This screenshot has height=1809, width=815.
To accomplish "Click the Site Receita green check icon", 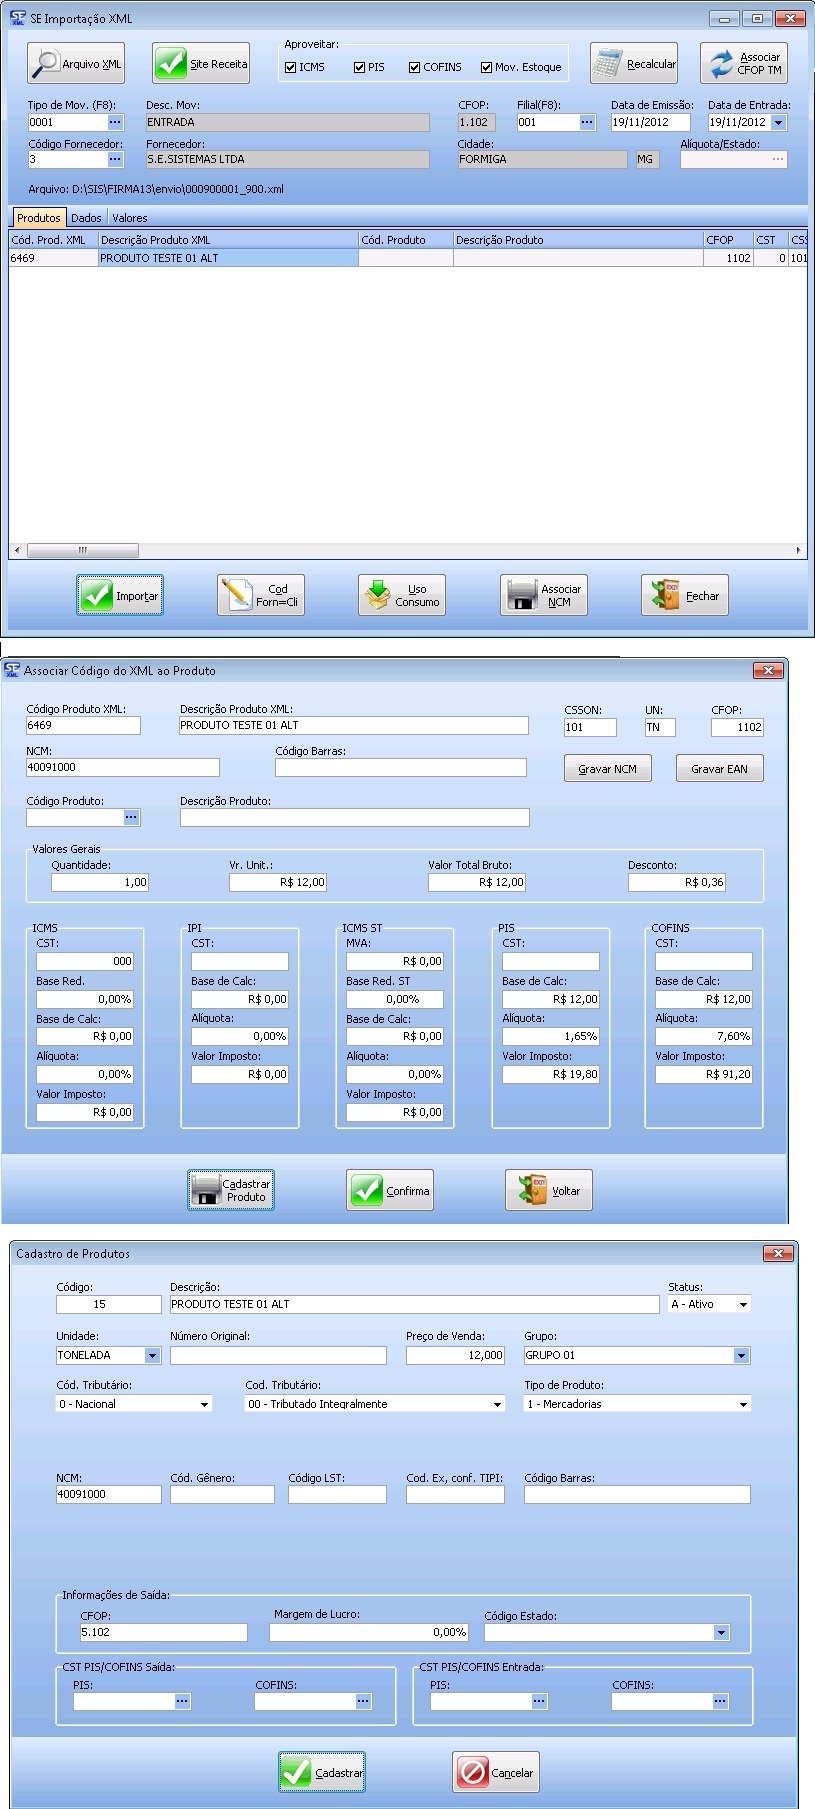I will (171, 63).
